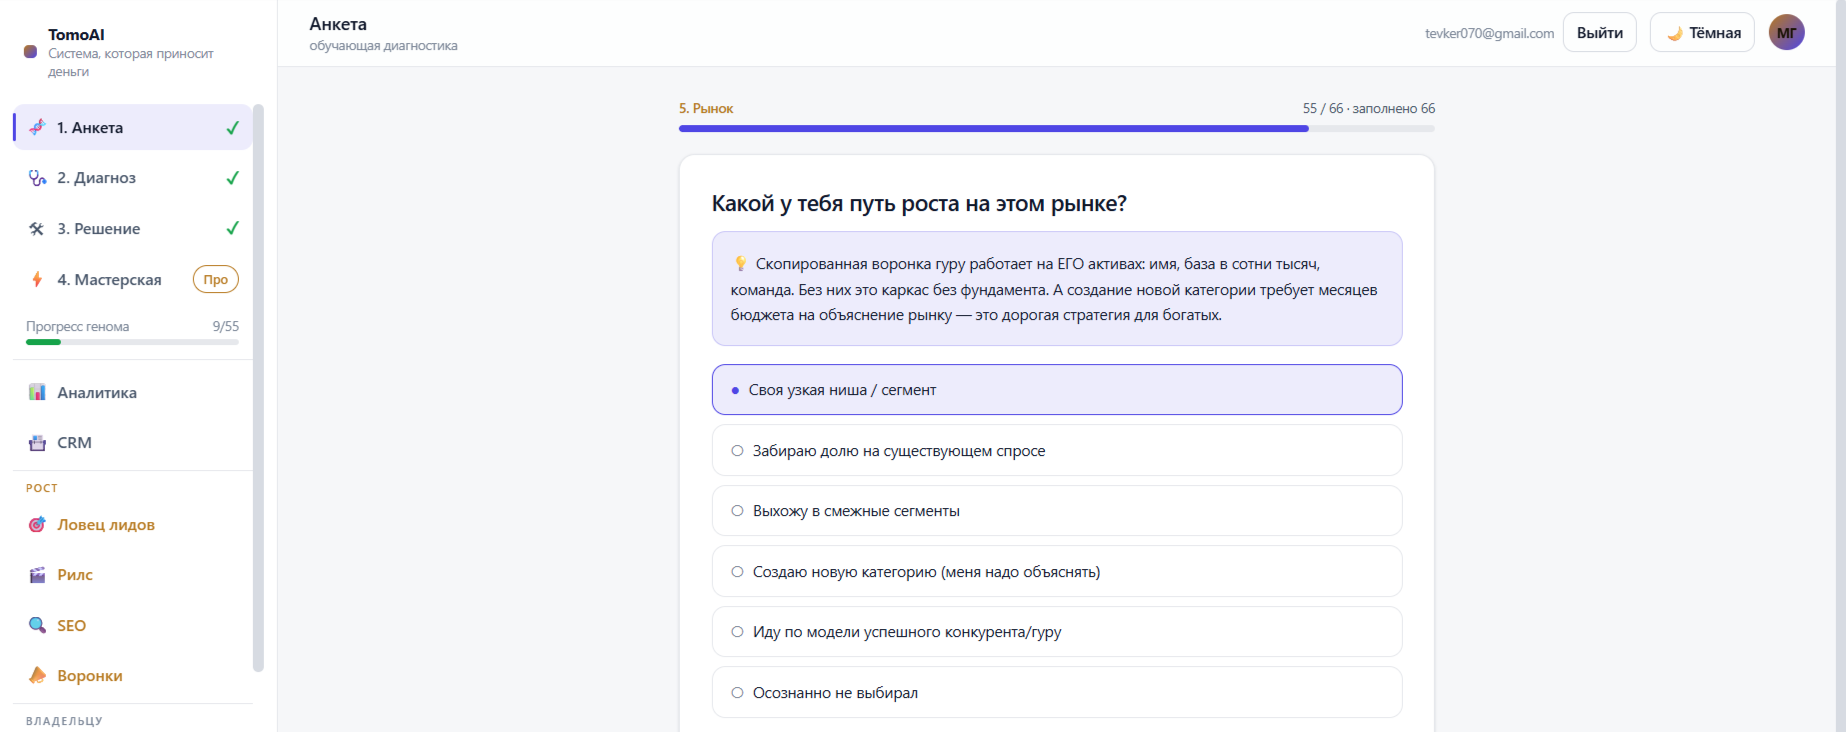Click the Решение tools icon
The image size is (1846, 732).
pyautogui.click(x=37, y=229)
